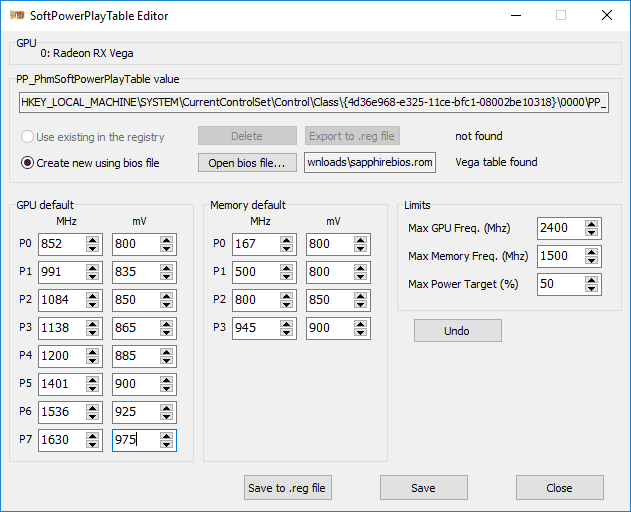Click Save to .reg file button
631x512 pixels.
(x=288, y=488)
